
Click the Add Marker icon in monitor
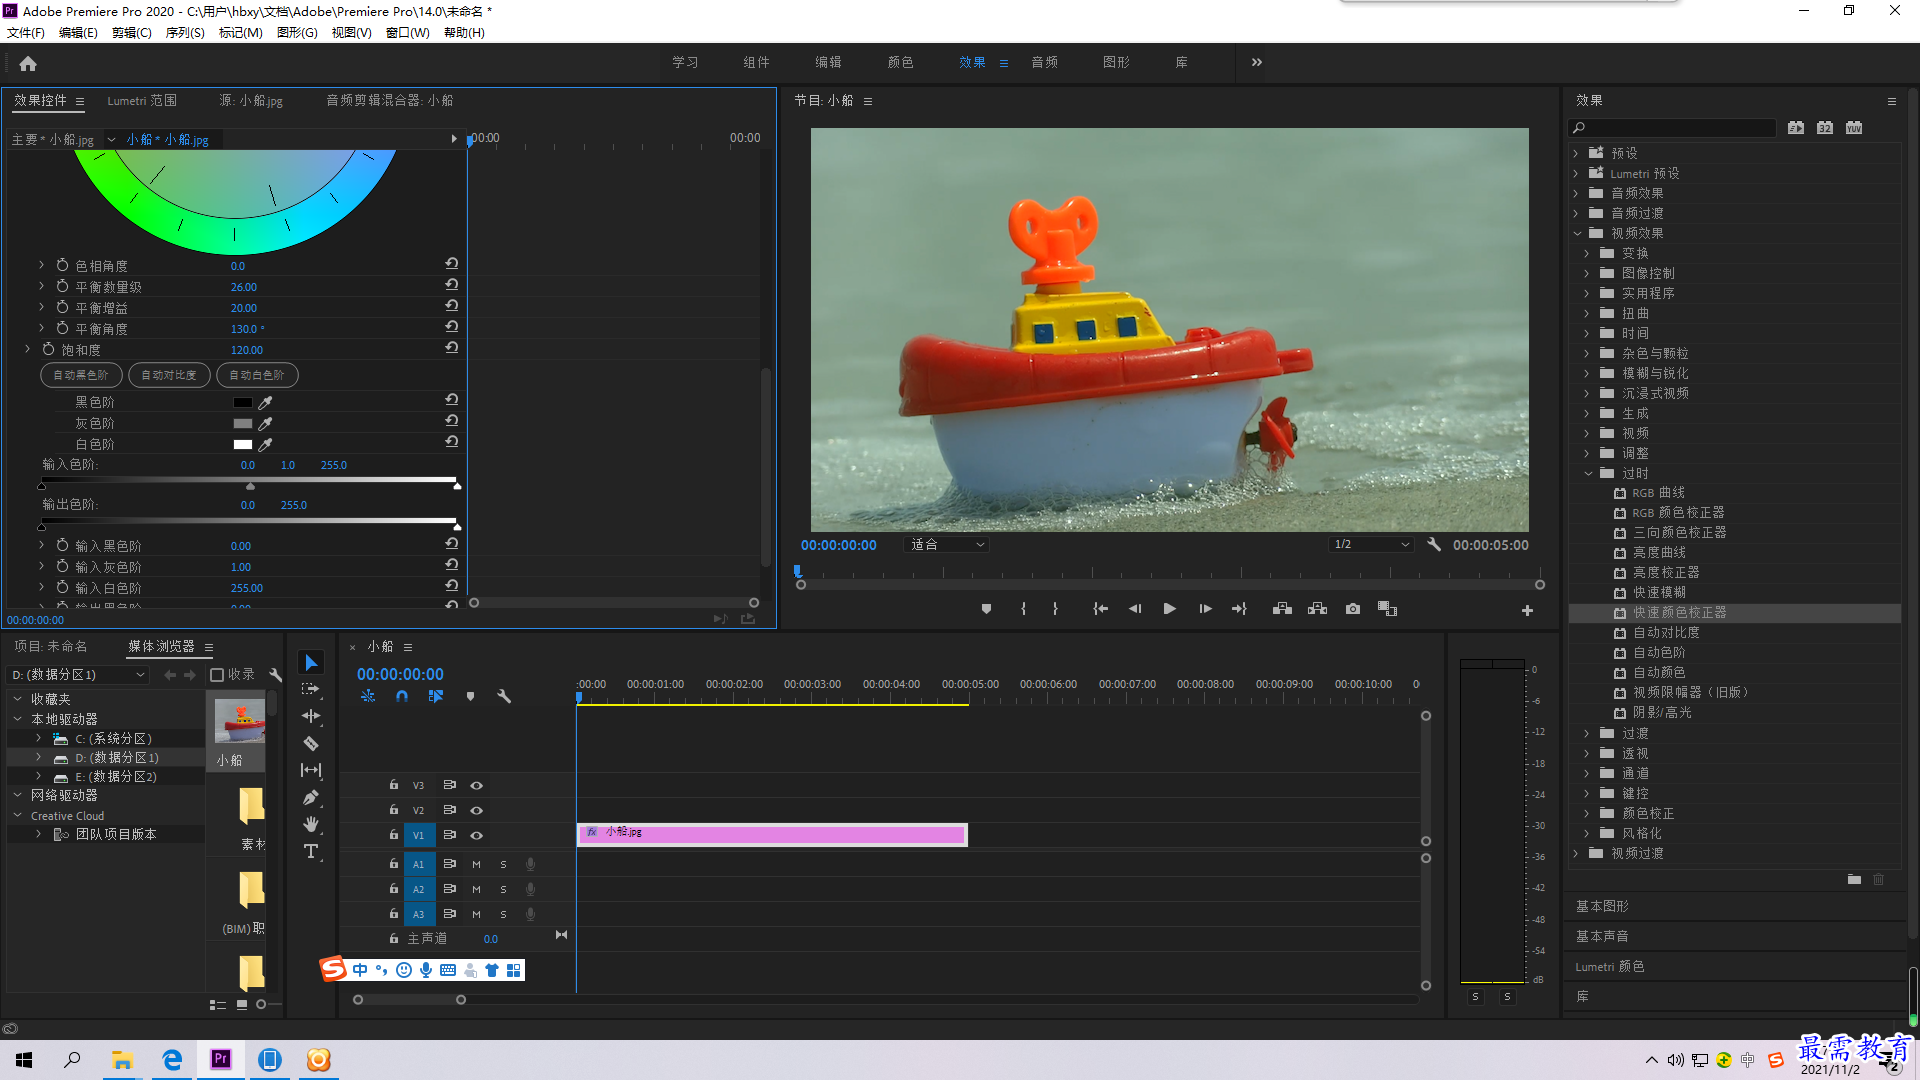986,609
